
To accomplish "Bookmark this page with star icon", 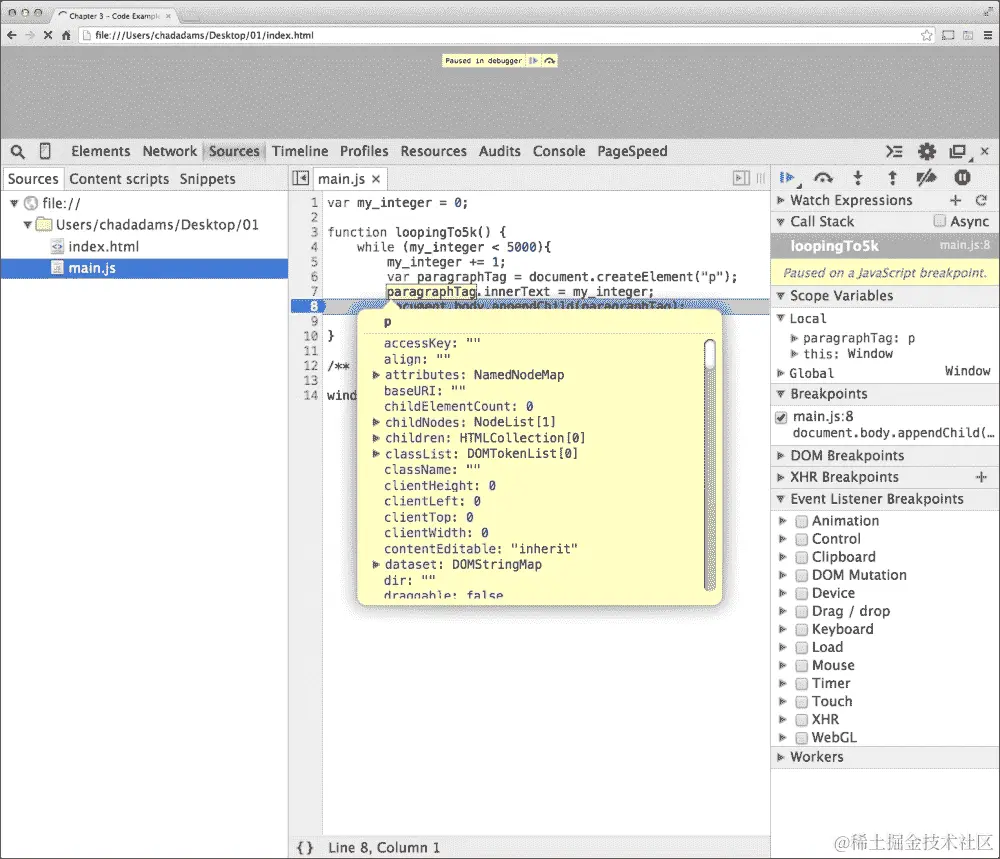I will pyautogui.click(x=927, y=35).
